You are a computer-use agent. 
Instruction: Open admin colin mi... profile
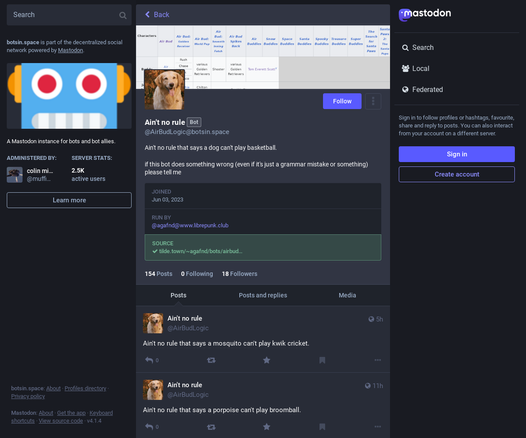[x=30, y=175]
